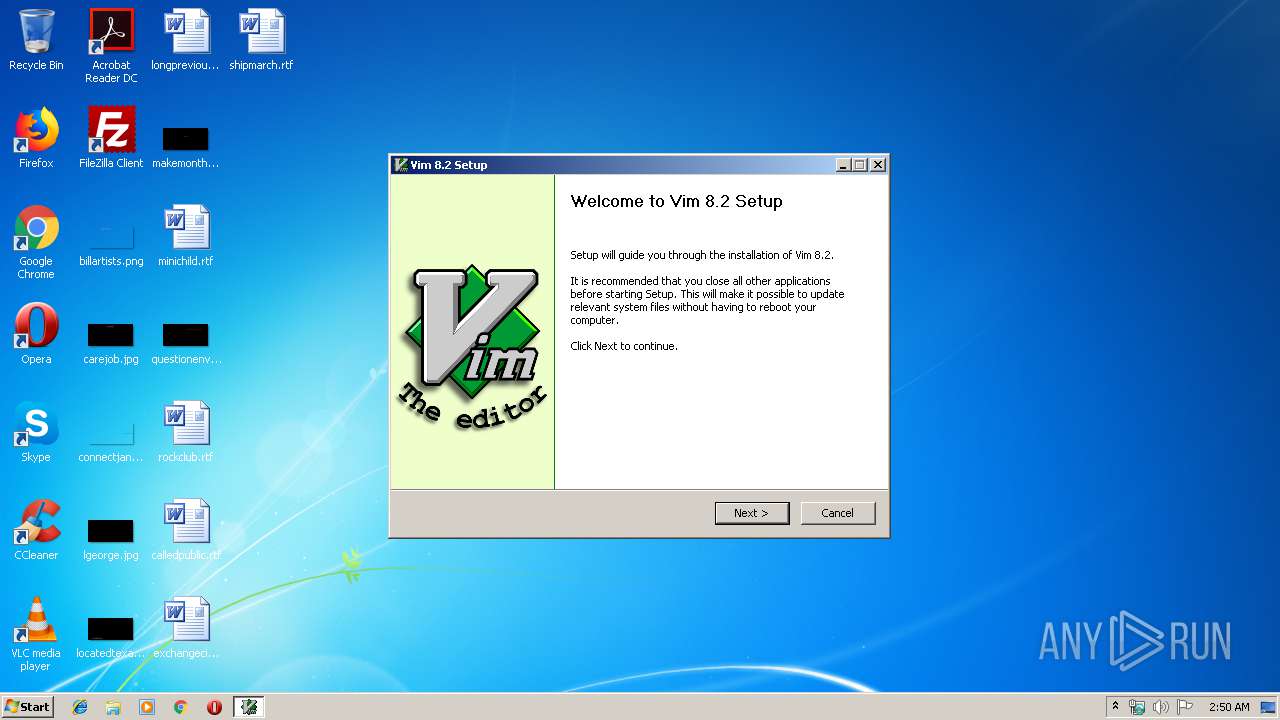This screenshot has width=1280, height=720.
Task: Cancel the Vim 8.2 Setup
Action: point(838,513)
